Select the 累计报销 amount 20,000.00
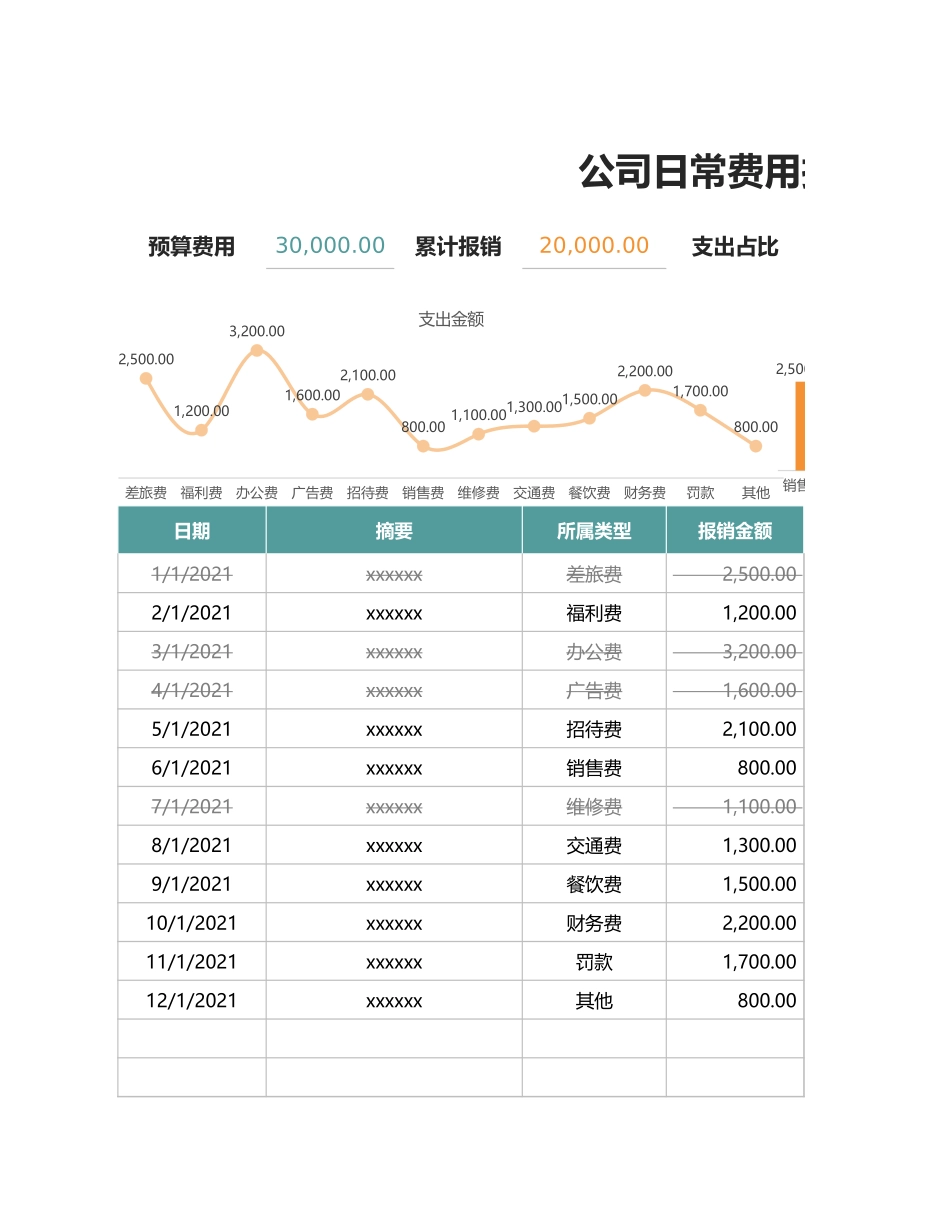The width and height of the screenshot is (950, 1230). coord(594,246)
